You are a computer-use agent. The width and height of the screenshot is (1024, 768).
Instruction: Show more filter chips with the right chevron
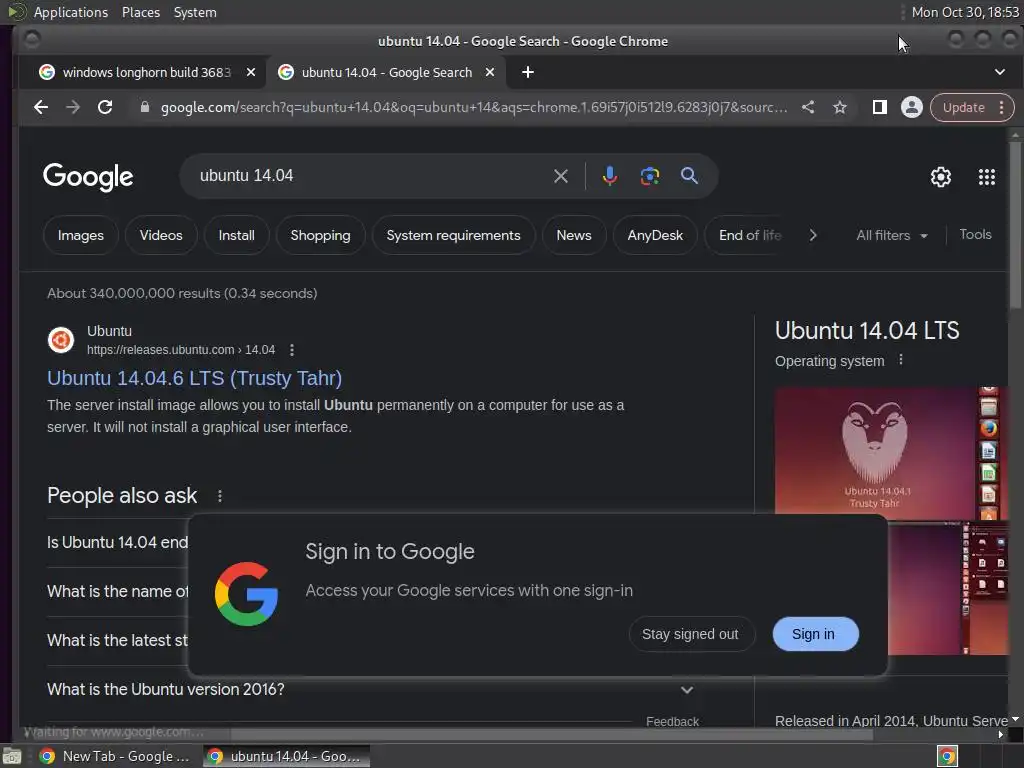coord(812,235)
